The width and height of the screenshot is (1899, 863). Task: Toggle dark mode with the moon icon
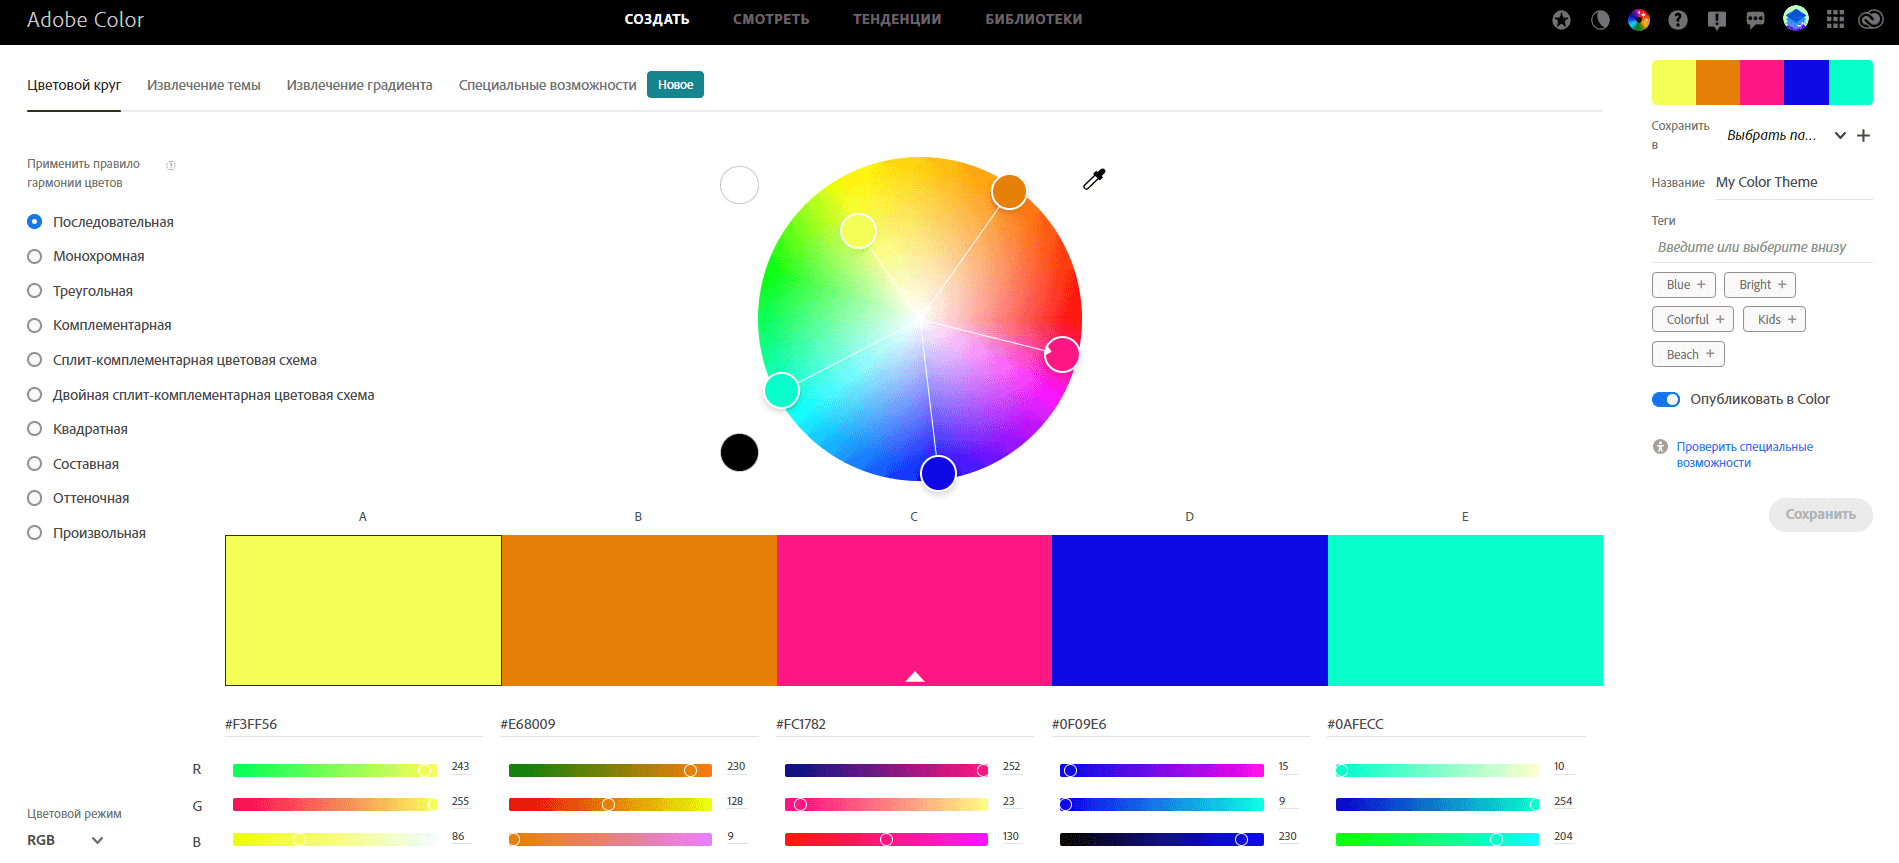click(1600, 20)
